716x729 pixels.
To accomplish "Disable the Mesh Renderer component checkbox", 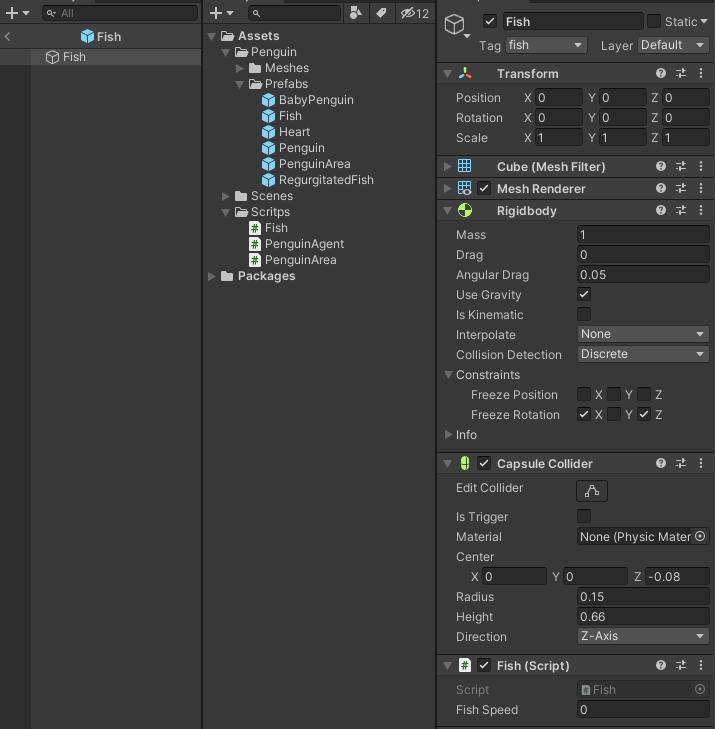I will point(484,188).
